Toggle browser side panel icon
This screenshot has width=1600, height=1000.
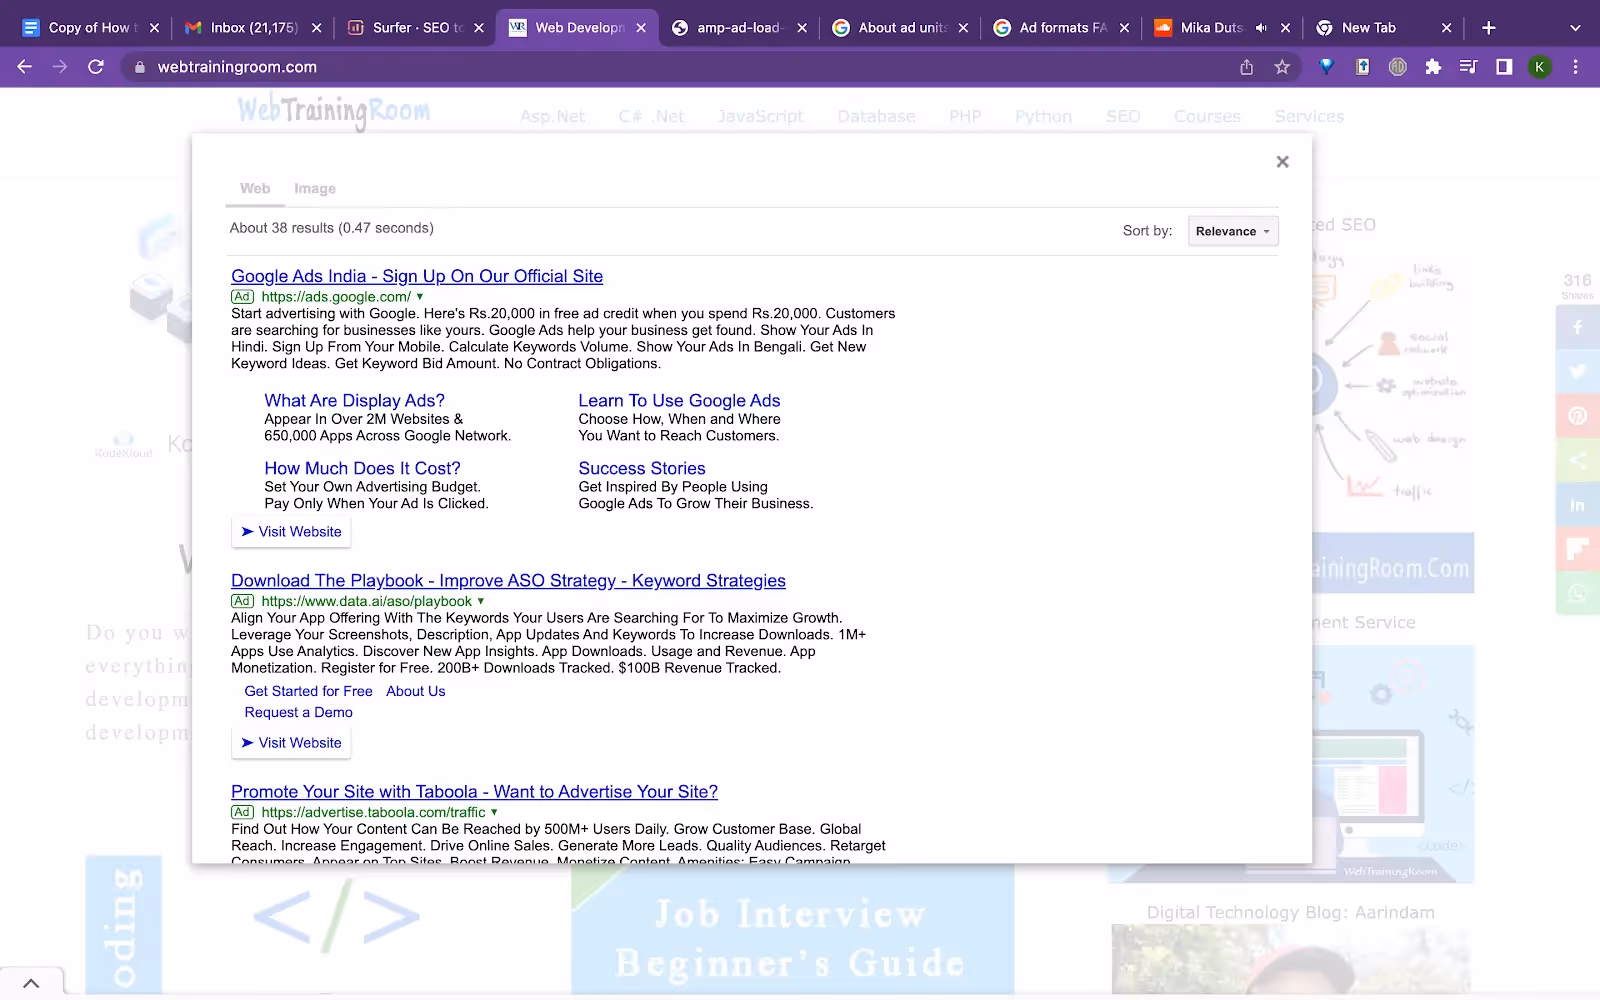(1504, 67)
